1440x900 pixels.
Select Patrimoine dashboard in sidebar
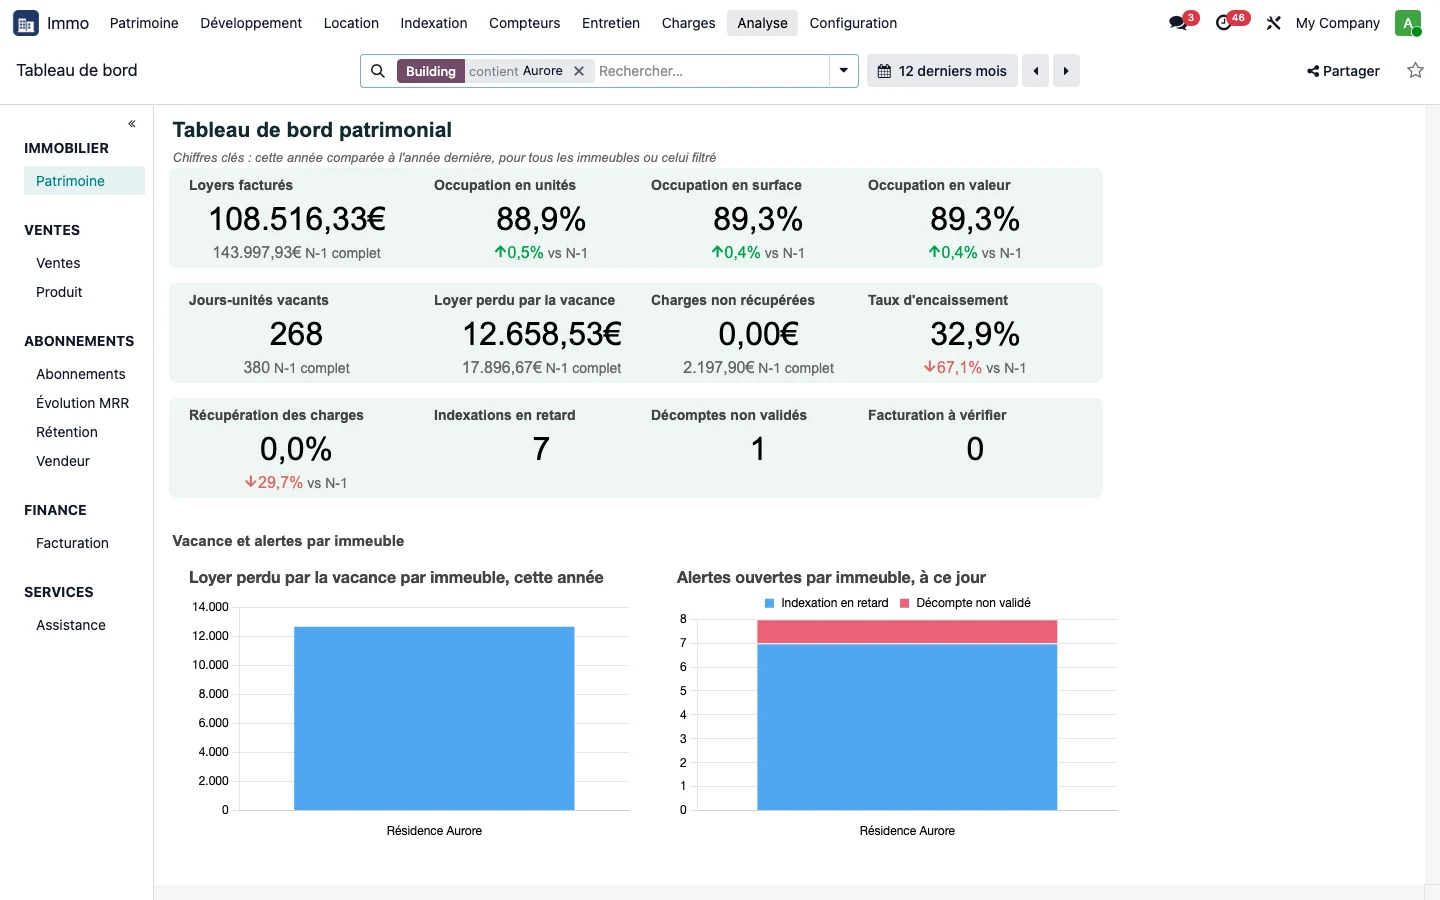coord(84,181)
